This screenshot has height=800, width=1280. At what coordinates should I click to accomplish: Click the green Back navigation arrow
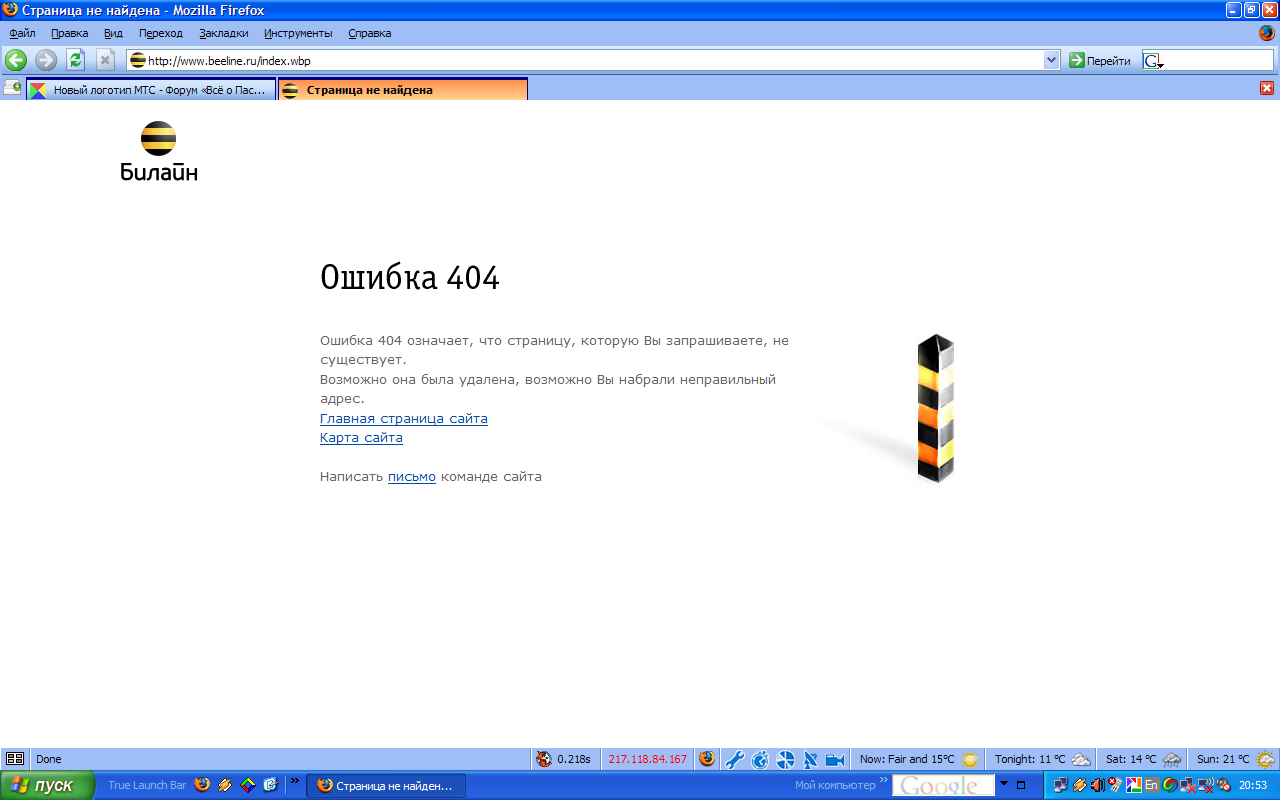[16, 60]
